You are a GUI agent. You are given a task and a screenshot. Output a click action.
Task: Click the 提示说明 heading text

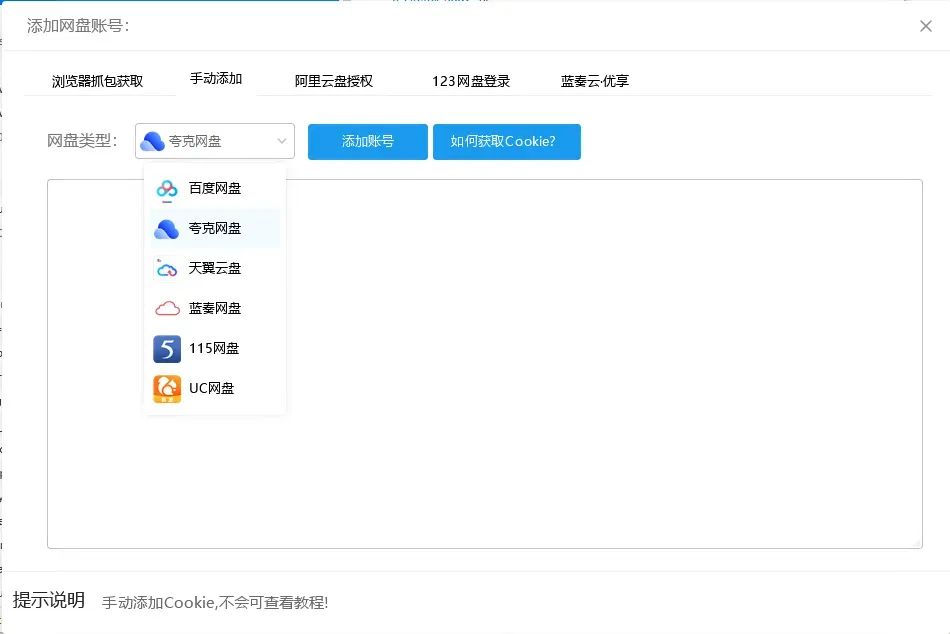pyautogui.click(x=48, y=600)
